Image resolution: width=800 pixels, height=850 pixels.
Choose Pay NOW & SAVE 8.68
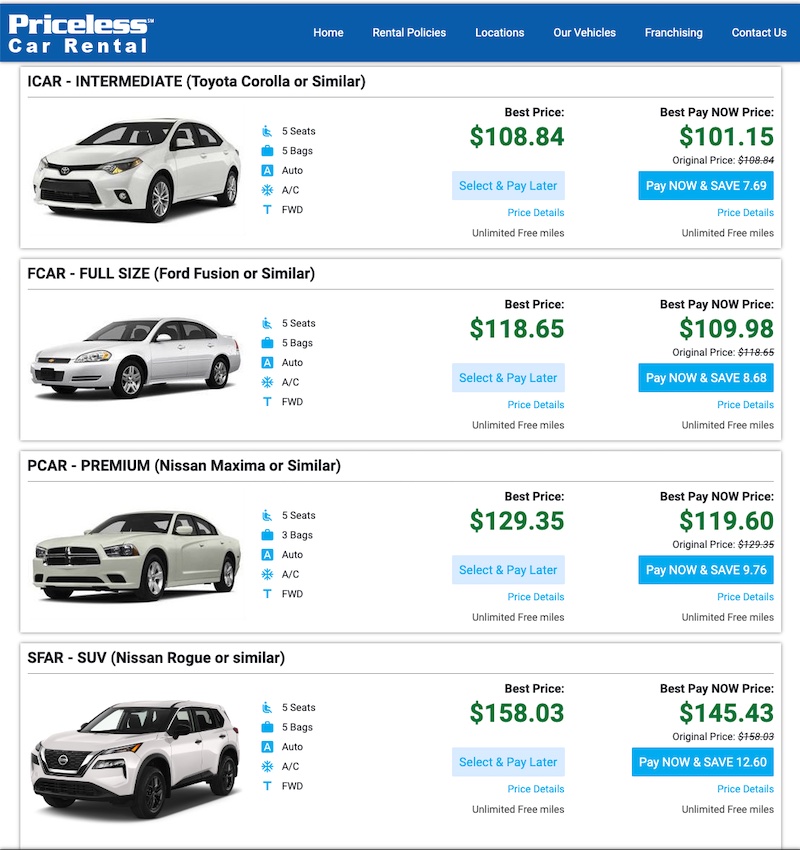click(x=706, y=377)
